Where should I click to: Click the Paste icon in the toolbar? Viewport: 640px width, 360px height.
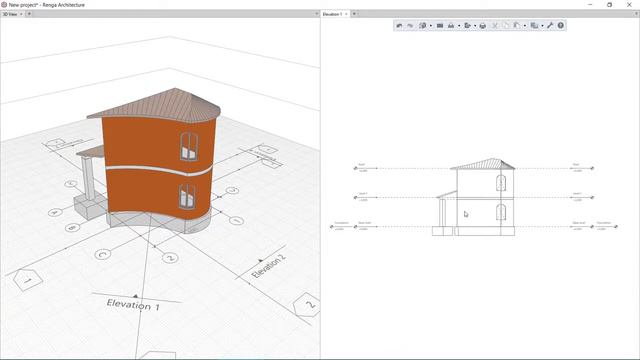(517, 26)
